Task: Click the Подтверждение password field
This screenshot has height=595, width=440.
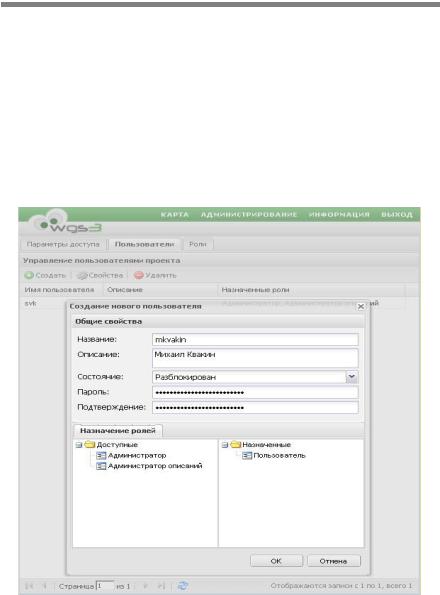Action: click(x=255, y=408)
